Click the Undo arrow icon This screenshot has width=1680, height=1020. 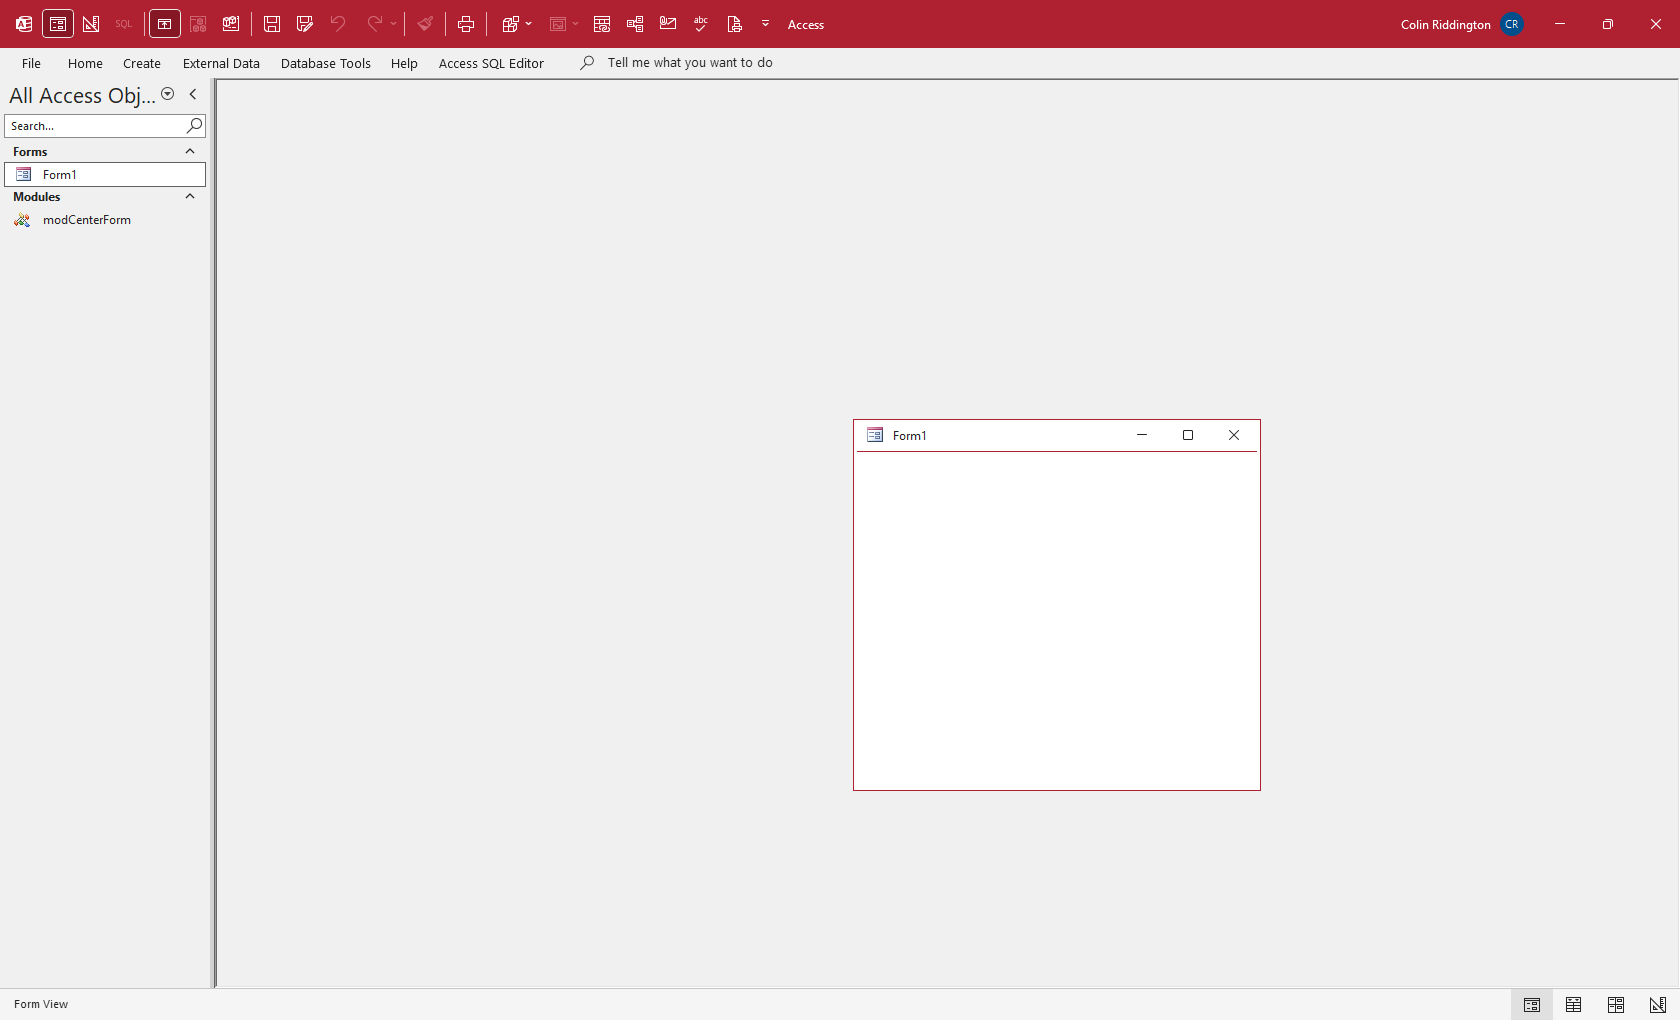tap(338, 24)
